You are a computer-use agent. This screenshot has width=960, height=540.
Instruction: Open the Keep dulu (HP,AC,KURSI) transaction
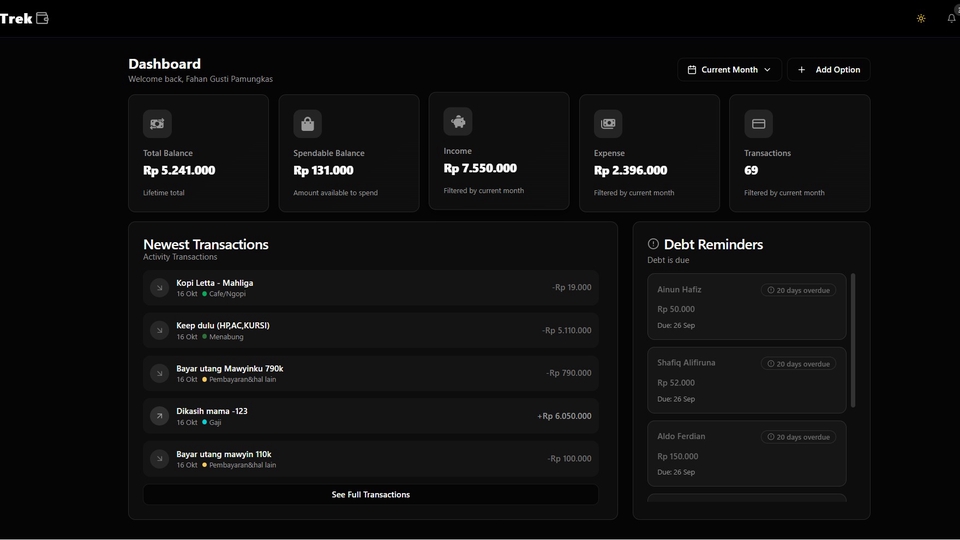click(x=370, y=330)
